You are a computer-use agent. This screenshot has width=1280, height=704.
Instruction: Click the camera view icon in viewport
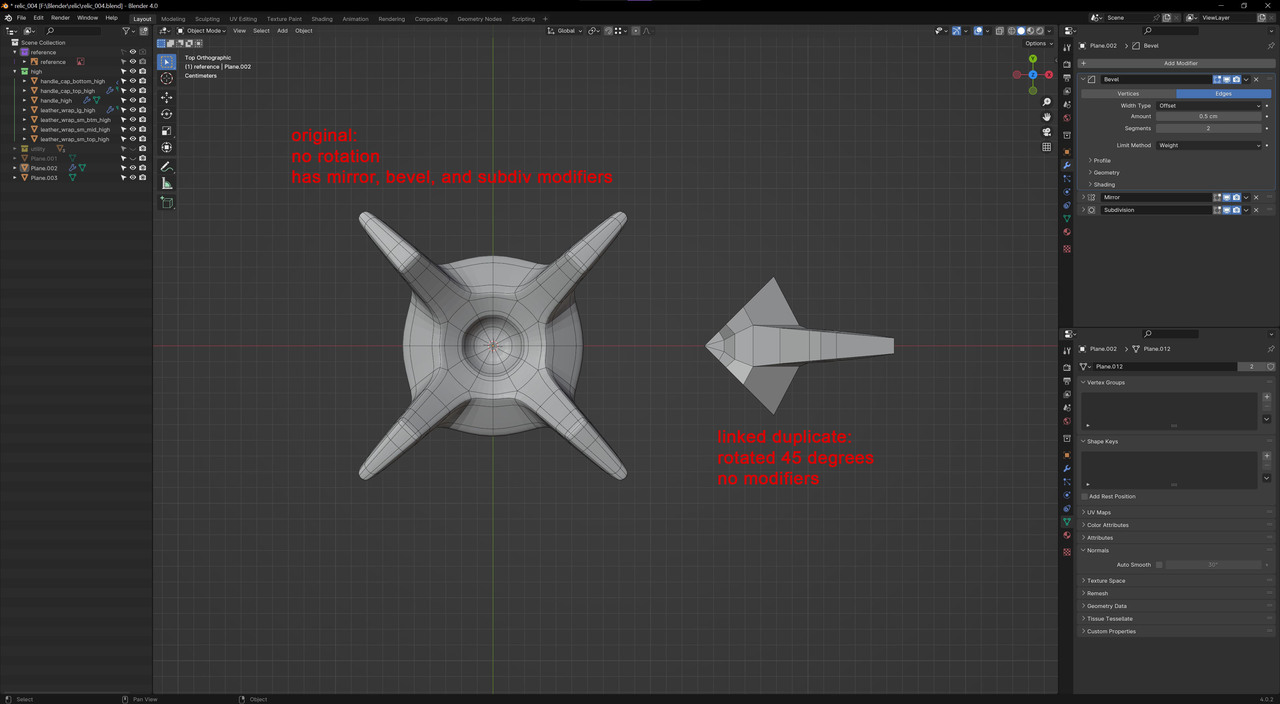coord(1047,132)
